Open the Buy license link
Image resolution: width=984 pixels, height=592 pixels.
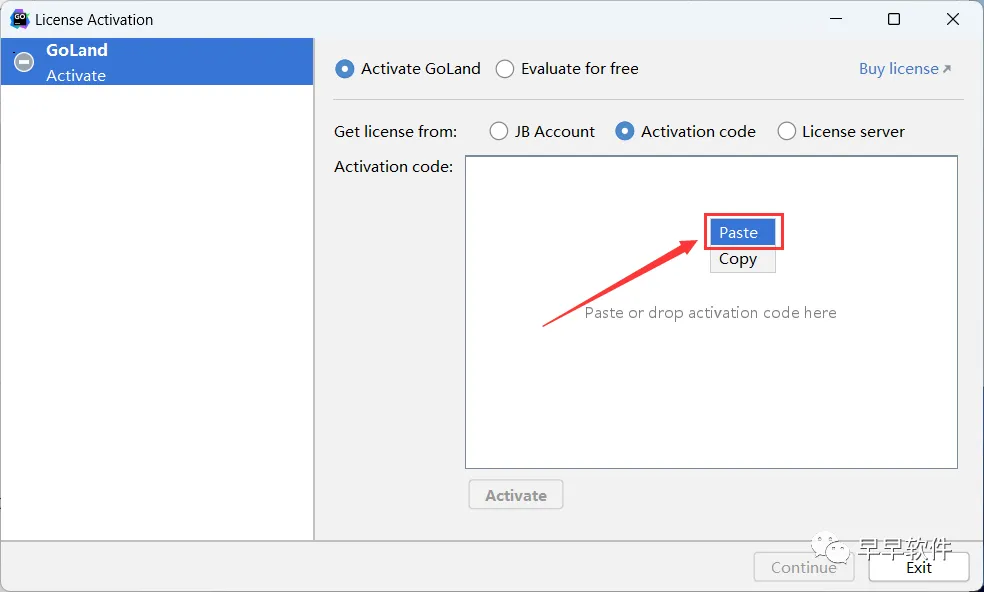click(x=905, y=68)
